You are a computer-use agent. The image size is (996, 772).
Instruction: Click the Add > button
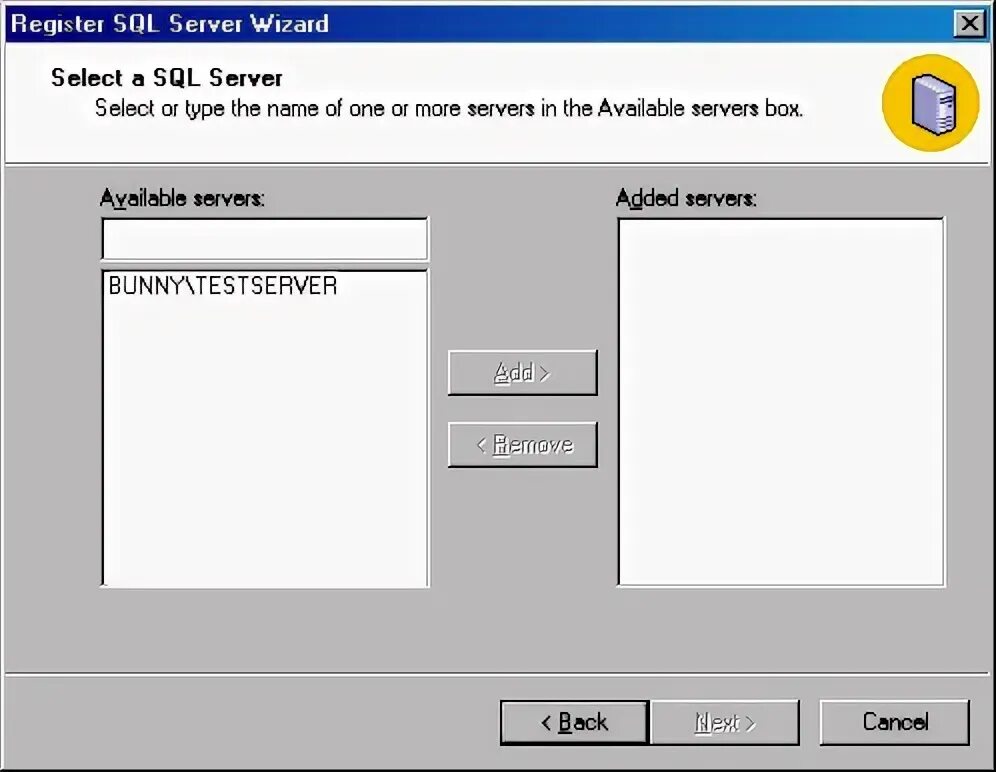click(522, 372)
